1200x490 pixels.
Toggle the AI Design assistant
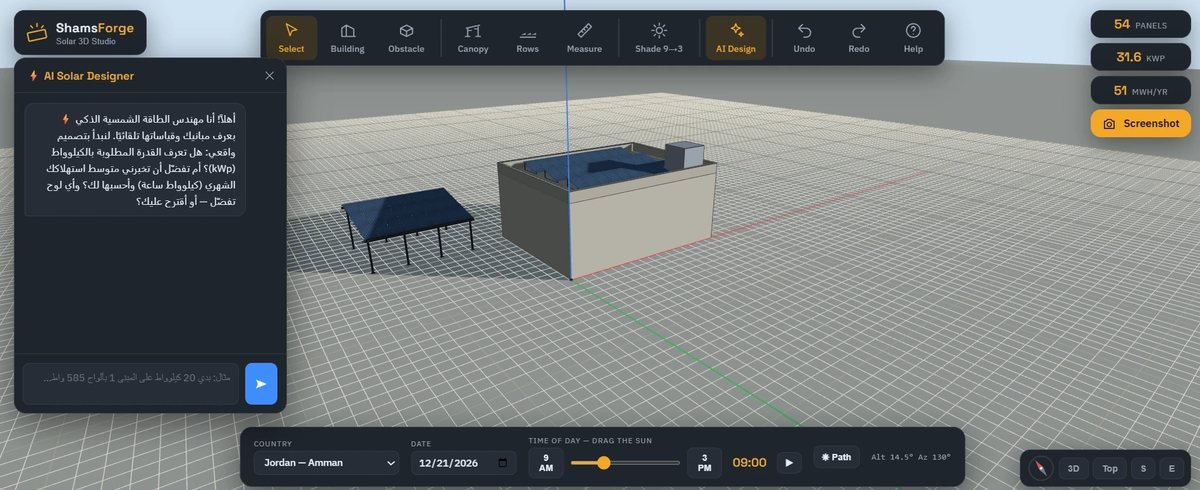pos(736,38)
